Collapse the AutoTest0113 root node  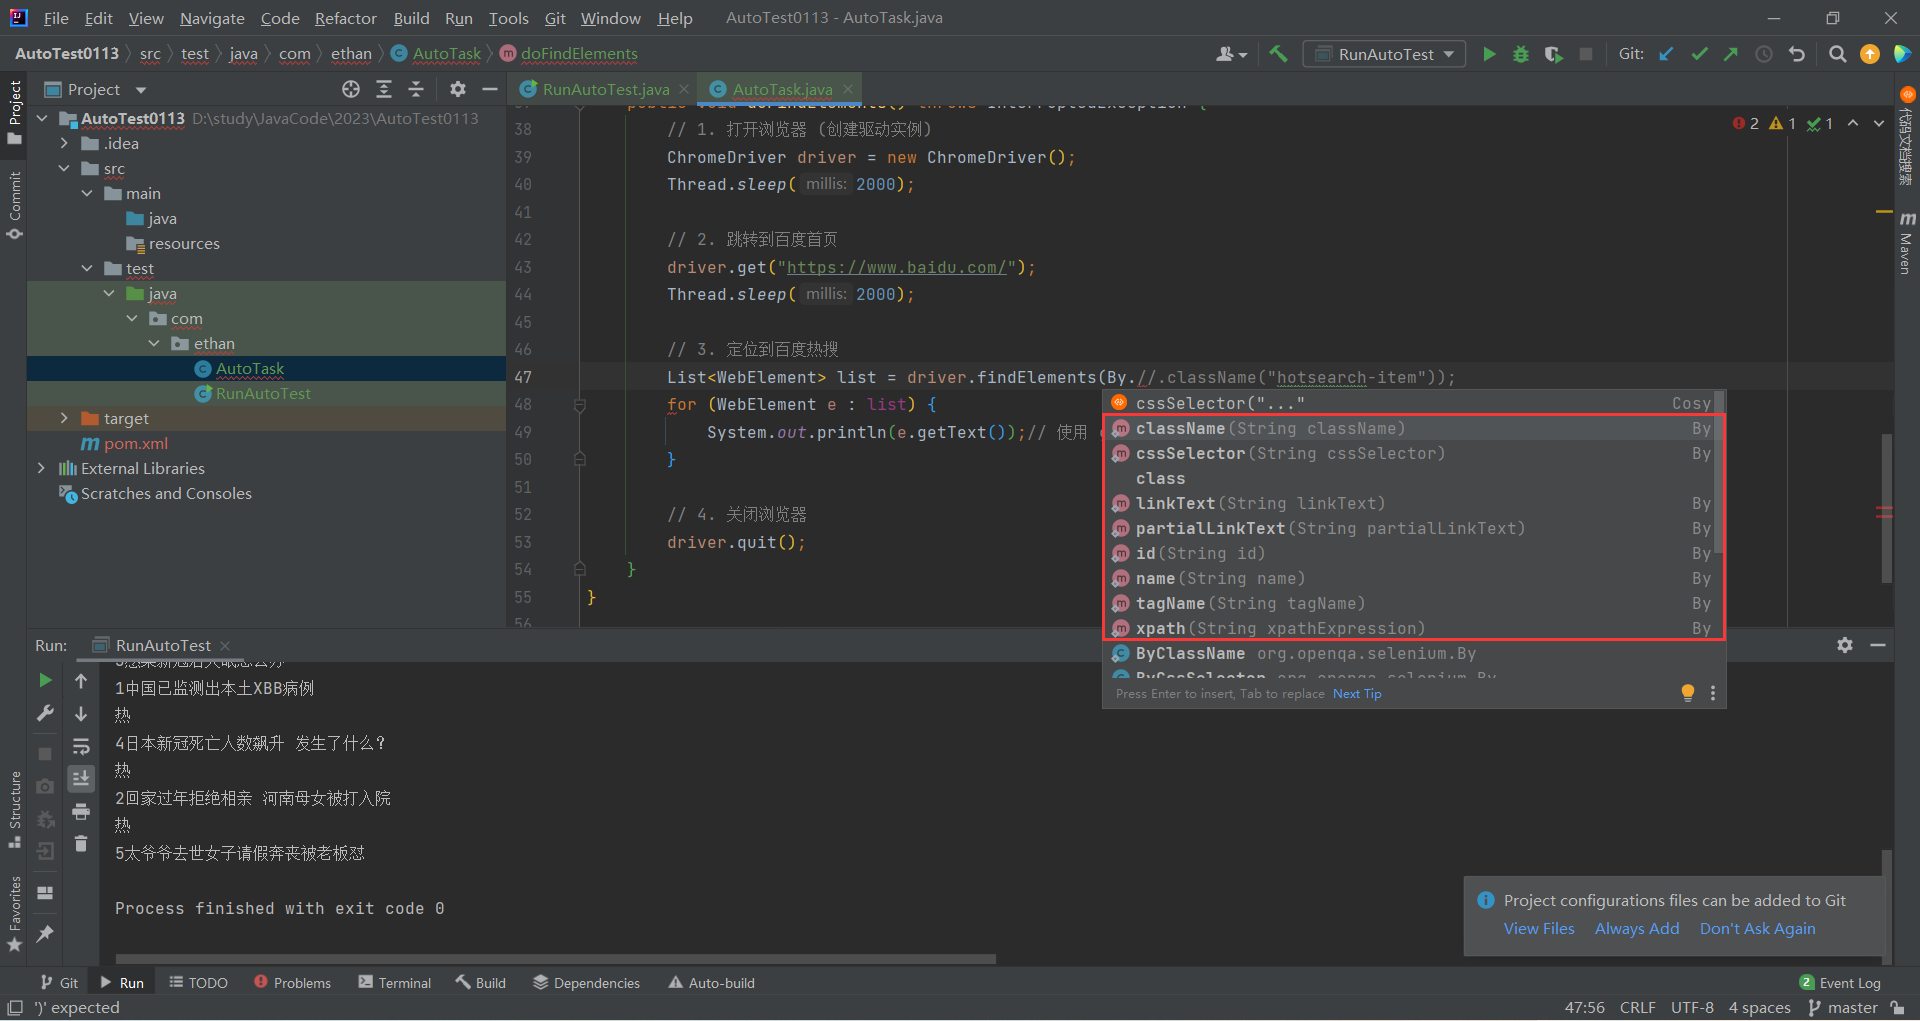point(42,118)
